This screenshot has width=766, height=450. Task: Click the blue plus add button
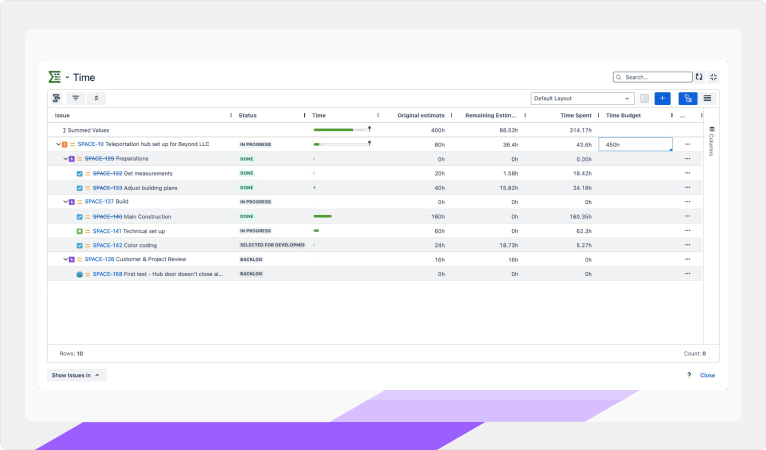[x=662, y=98]
